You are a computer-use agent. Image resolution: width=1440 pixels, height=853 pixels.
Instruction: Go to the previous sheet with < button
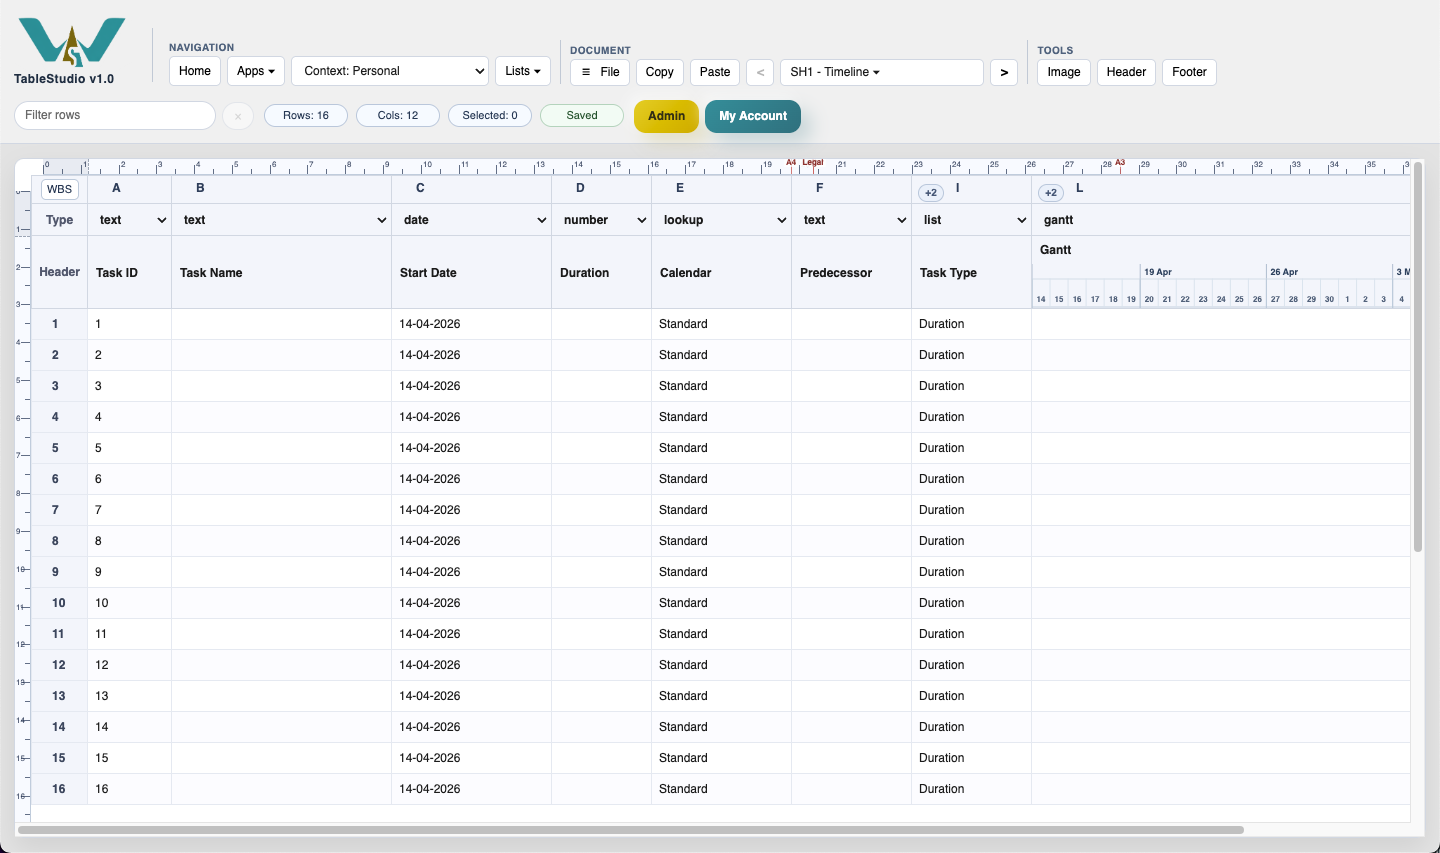point(760,72)
